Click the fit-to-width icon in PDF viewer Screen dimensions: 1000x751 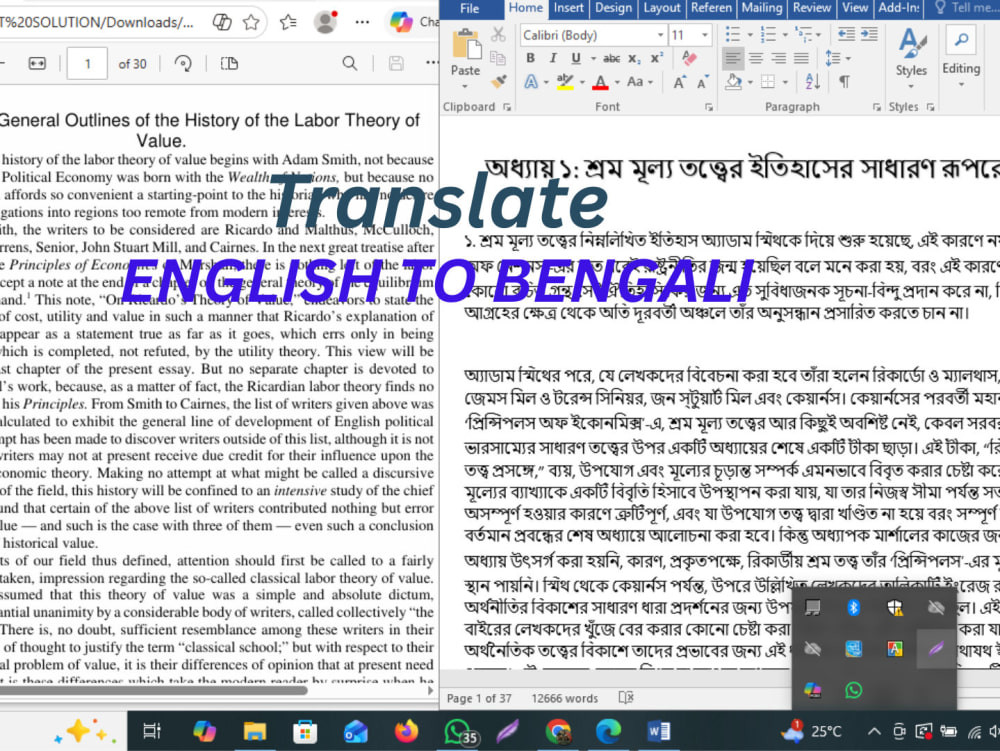click(x=37, y=63)
